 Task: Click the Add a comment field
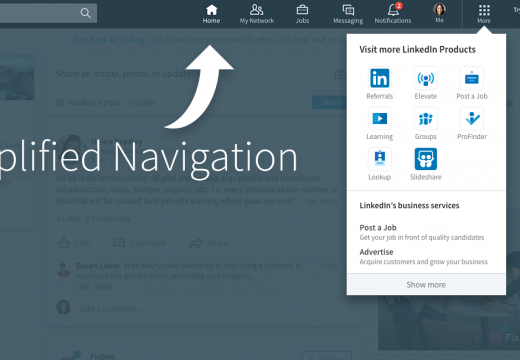(x=213, y=309)
